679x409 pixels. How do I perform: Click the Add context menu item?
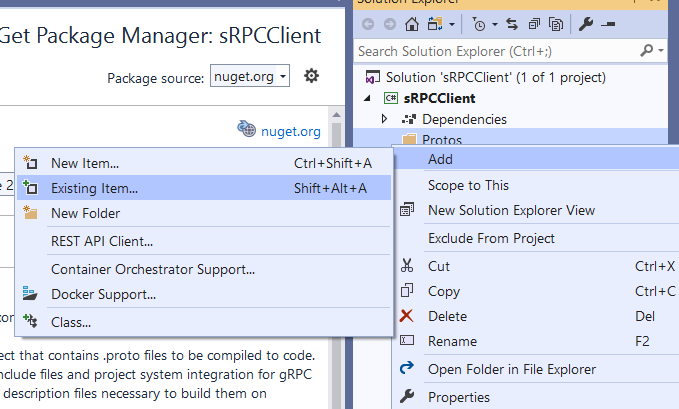pos(537,159)
